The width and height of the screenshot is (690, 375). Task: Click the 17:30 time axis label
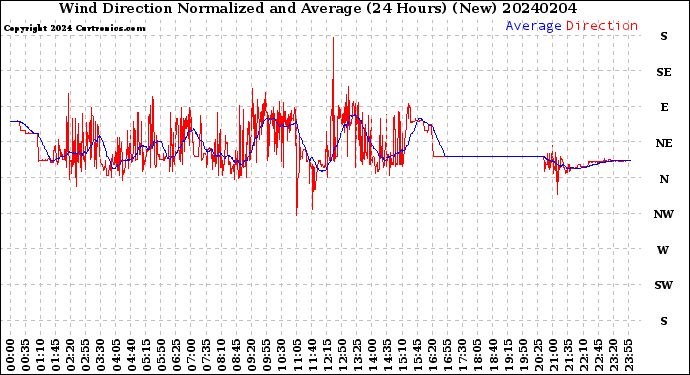click(x=461, y=355)
